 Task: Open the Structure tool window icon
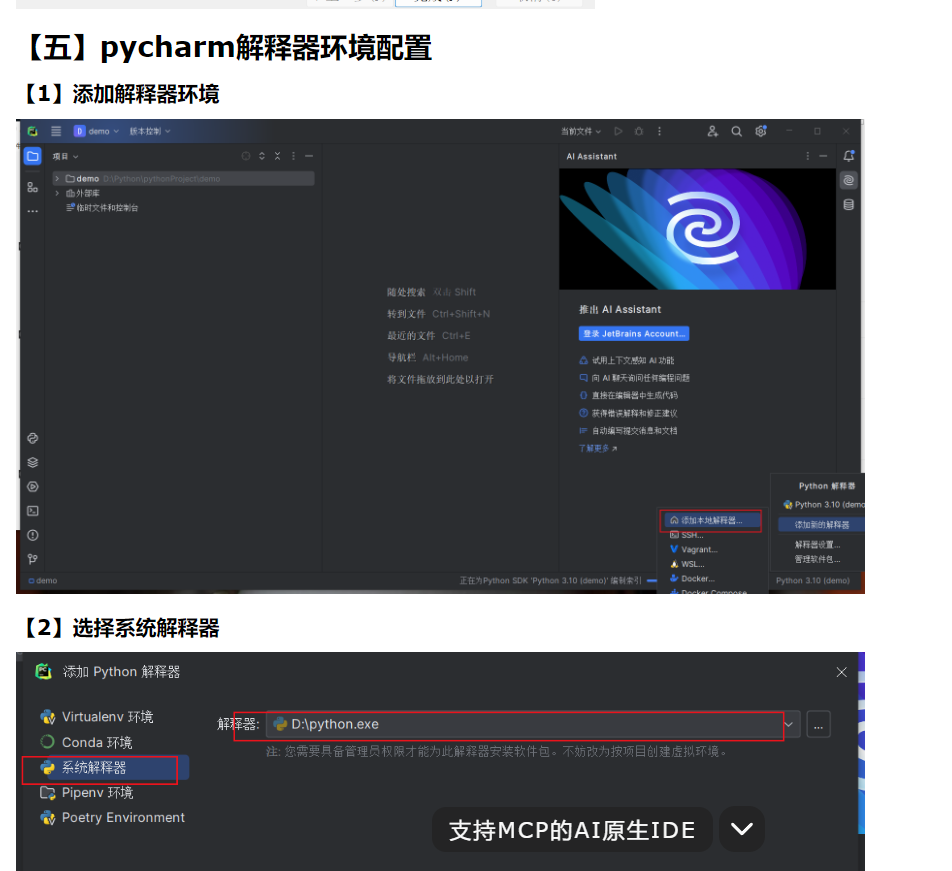[x=33, y=188]
